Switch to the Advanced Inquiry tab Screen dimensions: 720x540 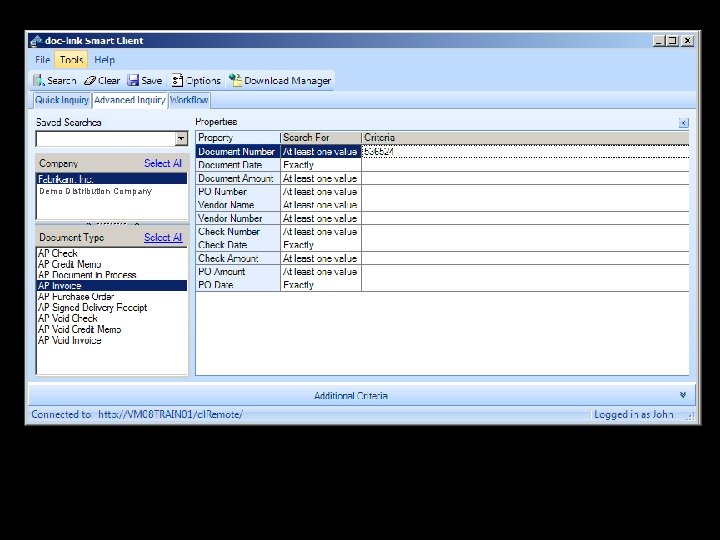tap(130, 100)
